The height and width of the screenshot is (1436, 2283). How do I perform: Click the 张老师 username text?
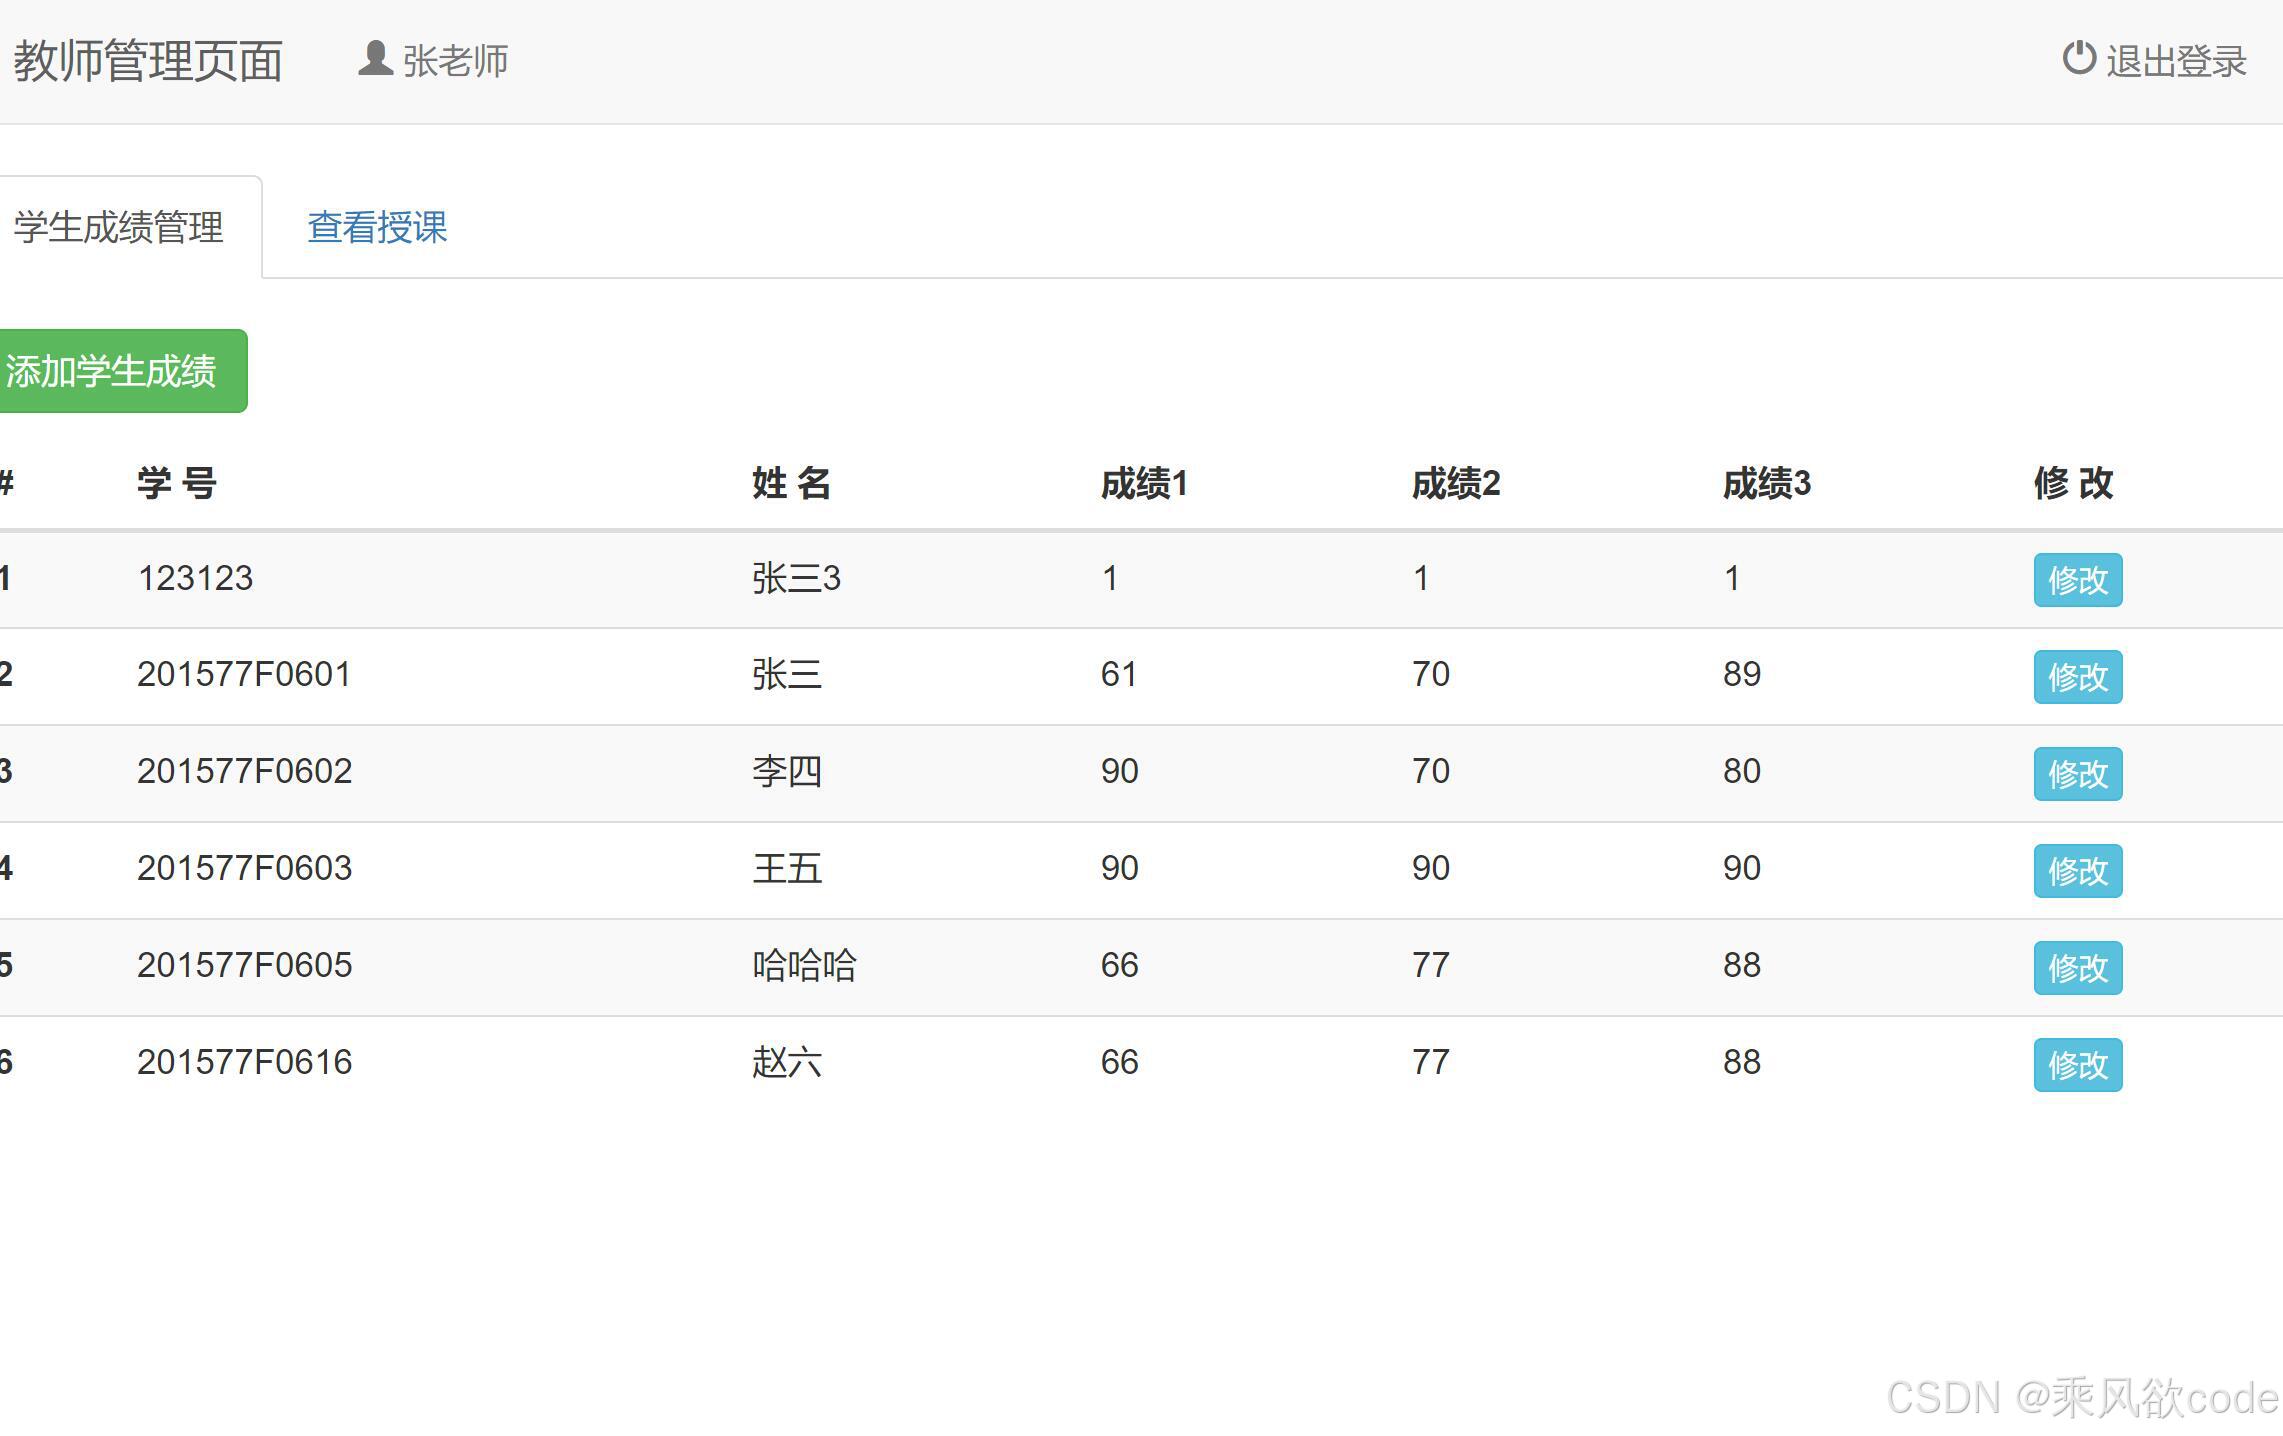coord(455,61)
